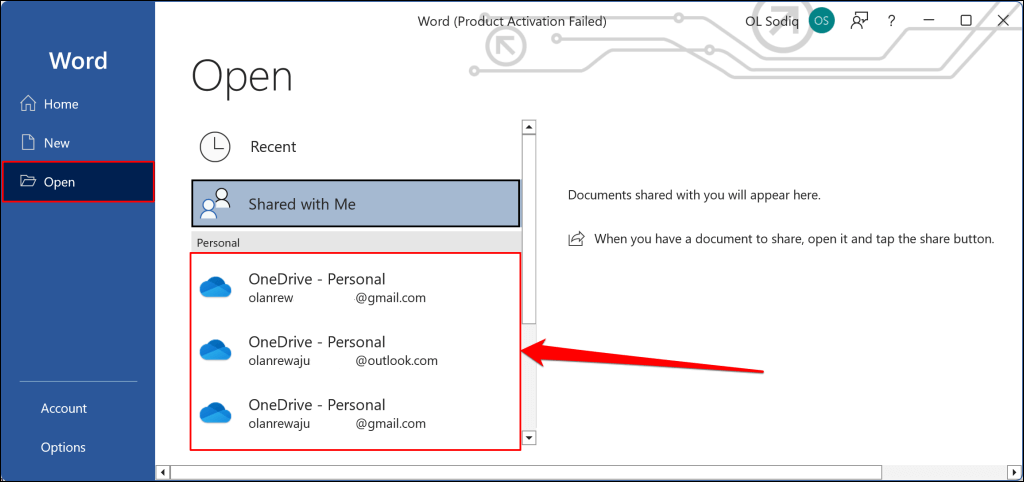Click the OS account avatar circle
1024x482 pixels.
coord(821,21)
